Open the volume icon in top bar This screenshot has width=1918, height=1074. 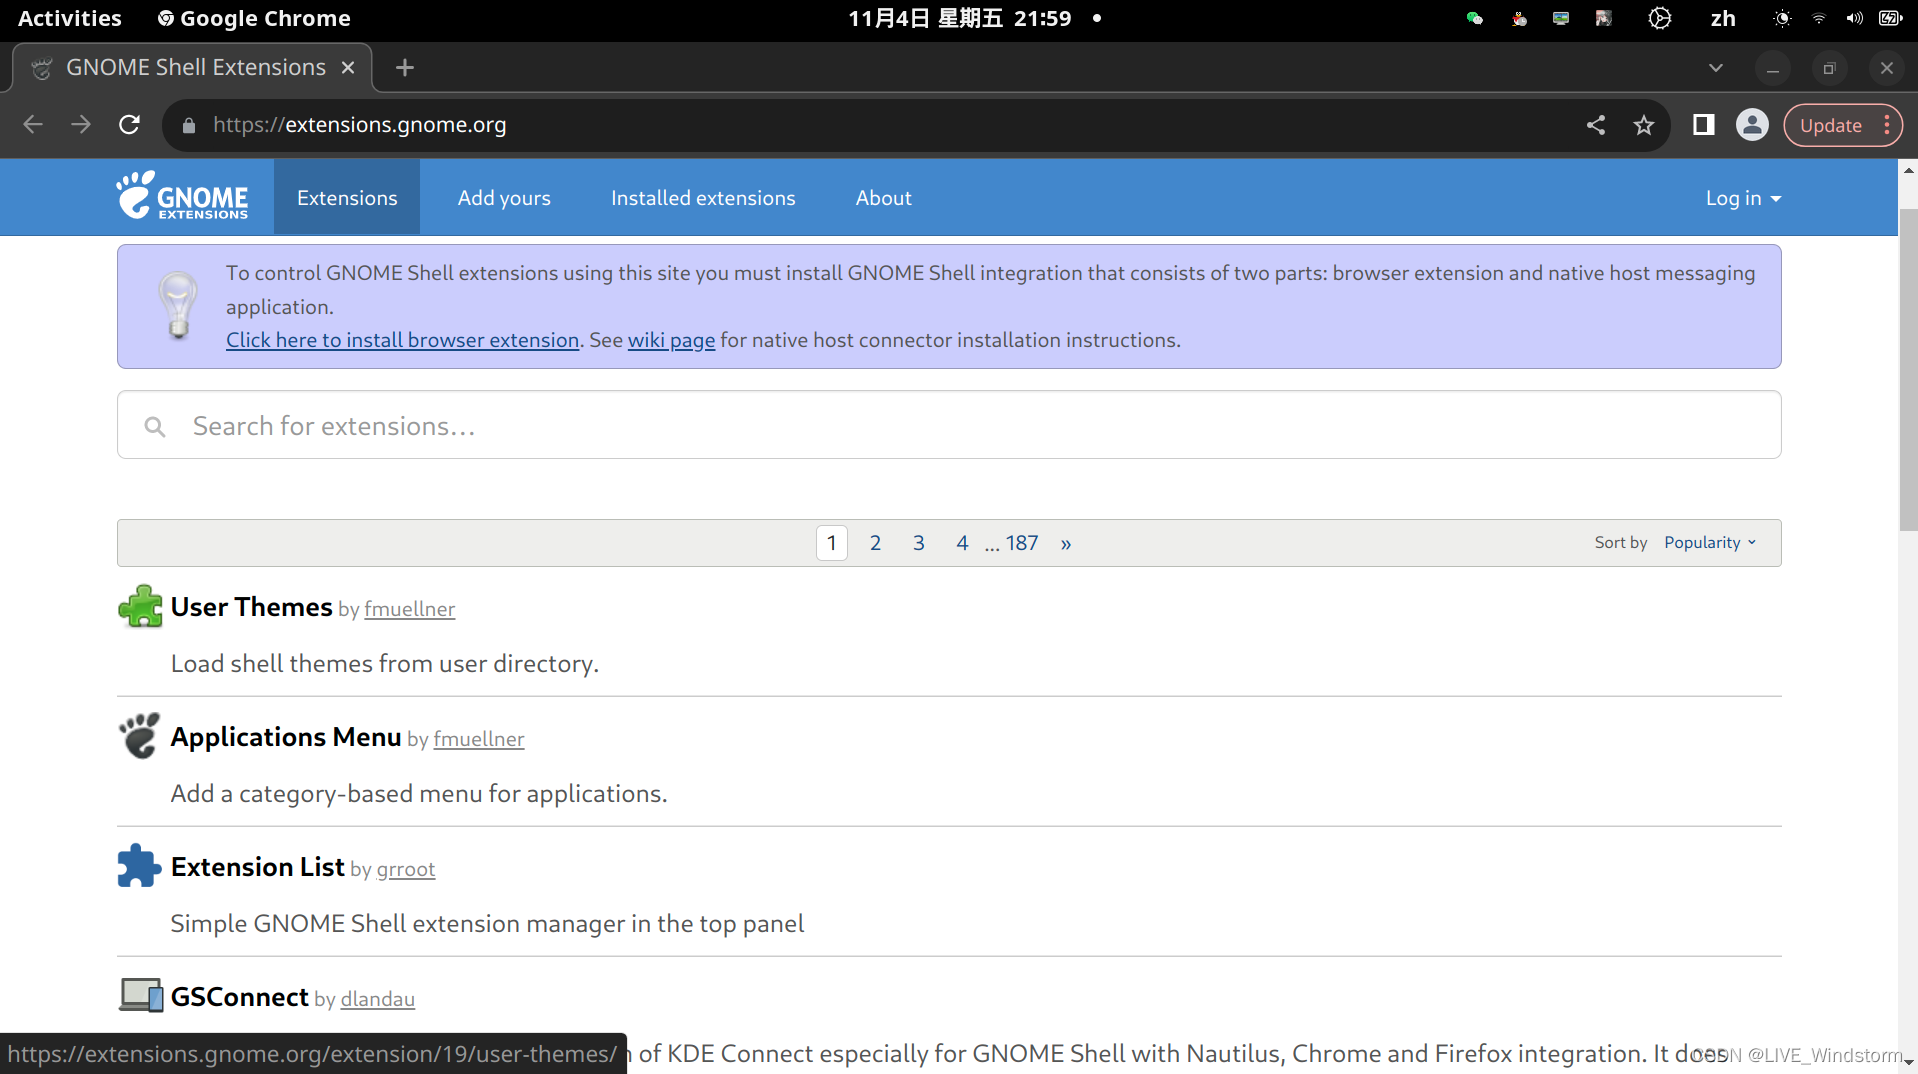tap(1855, 18)
